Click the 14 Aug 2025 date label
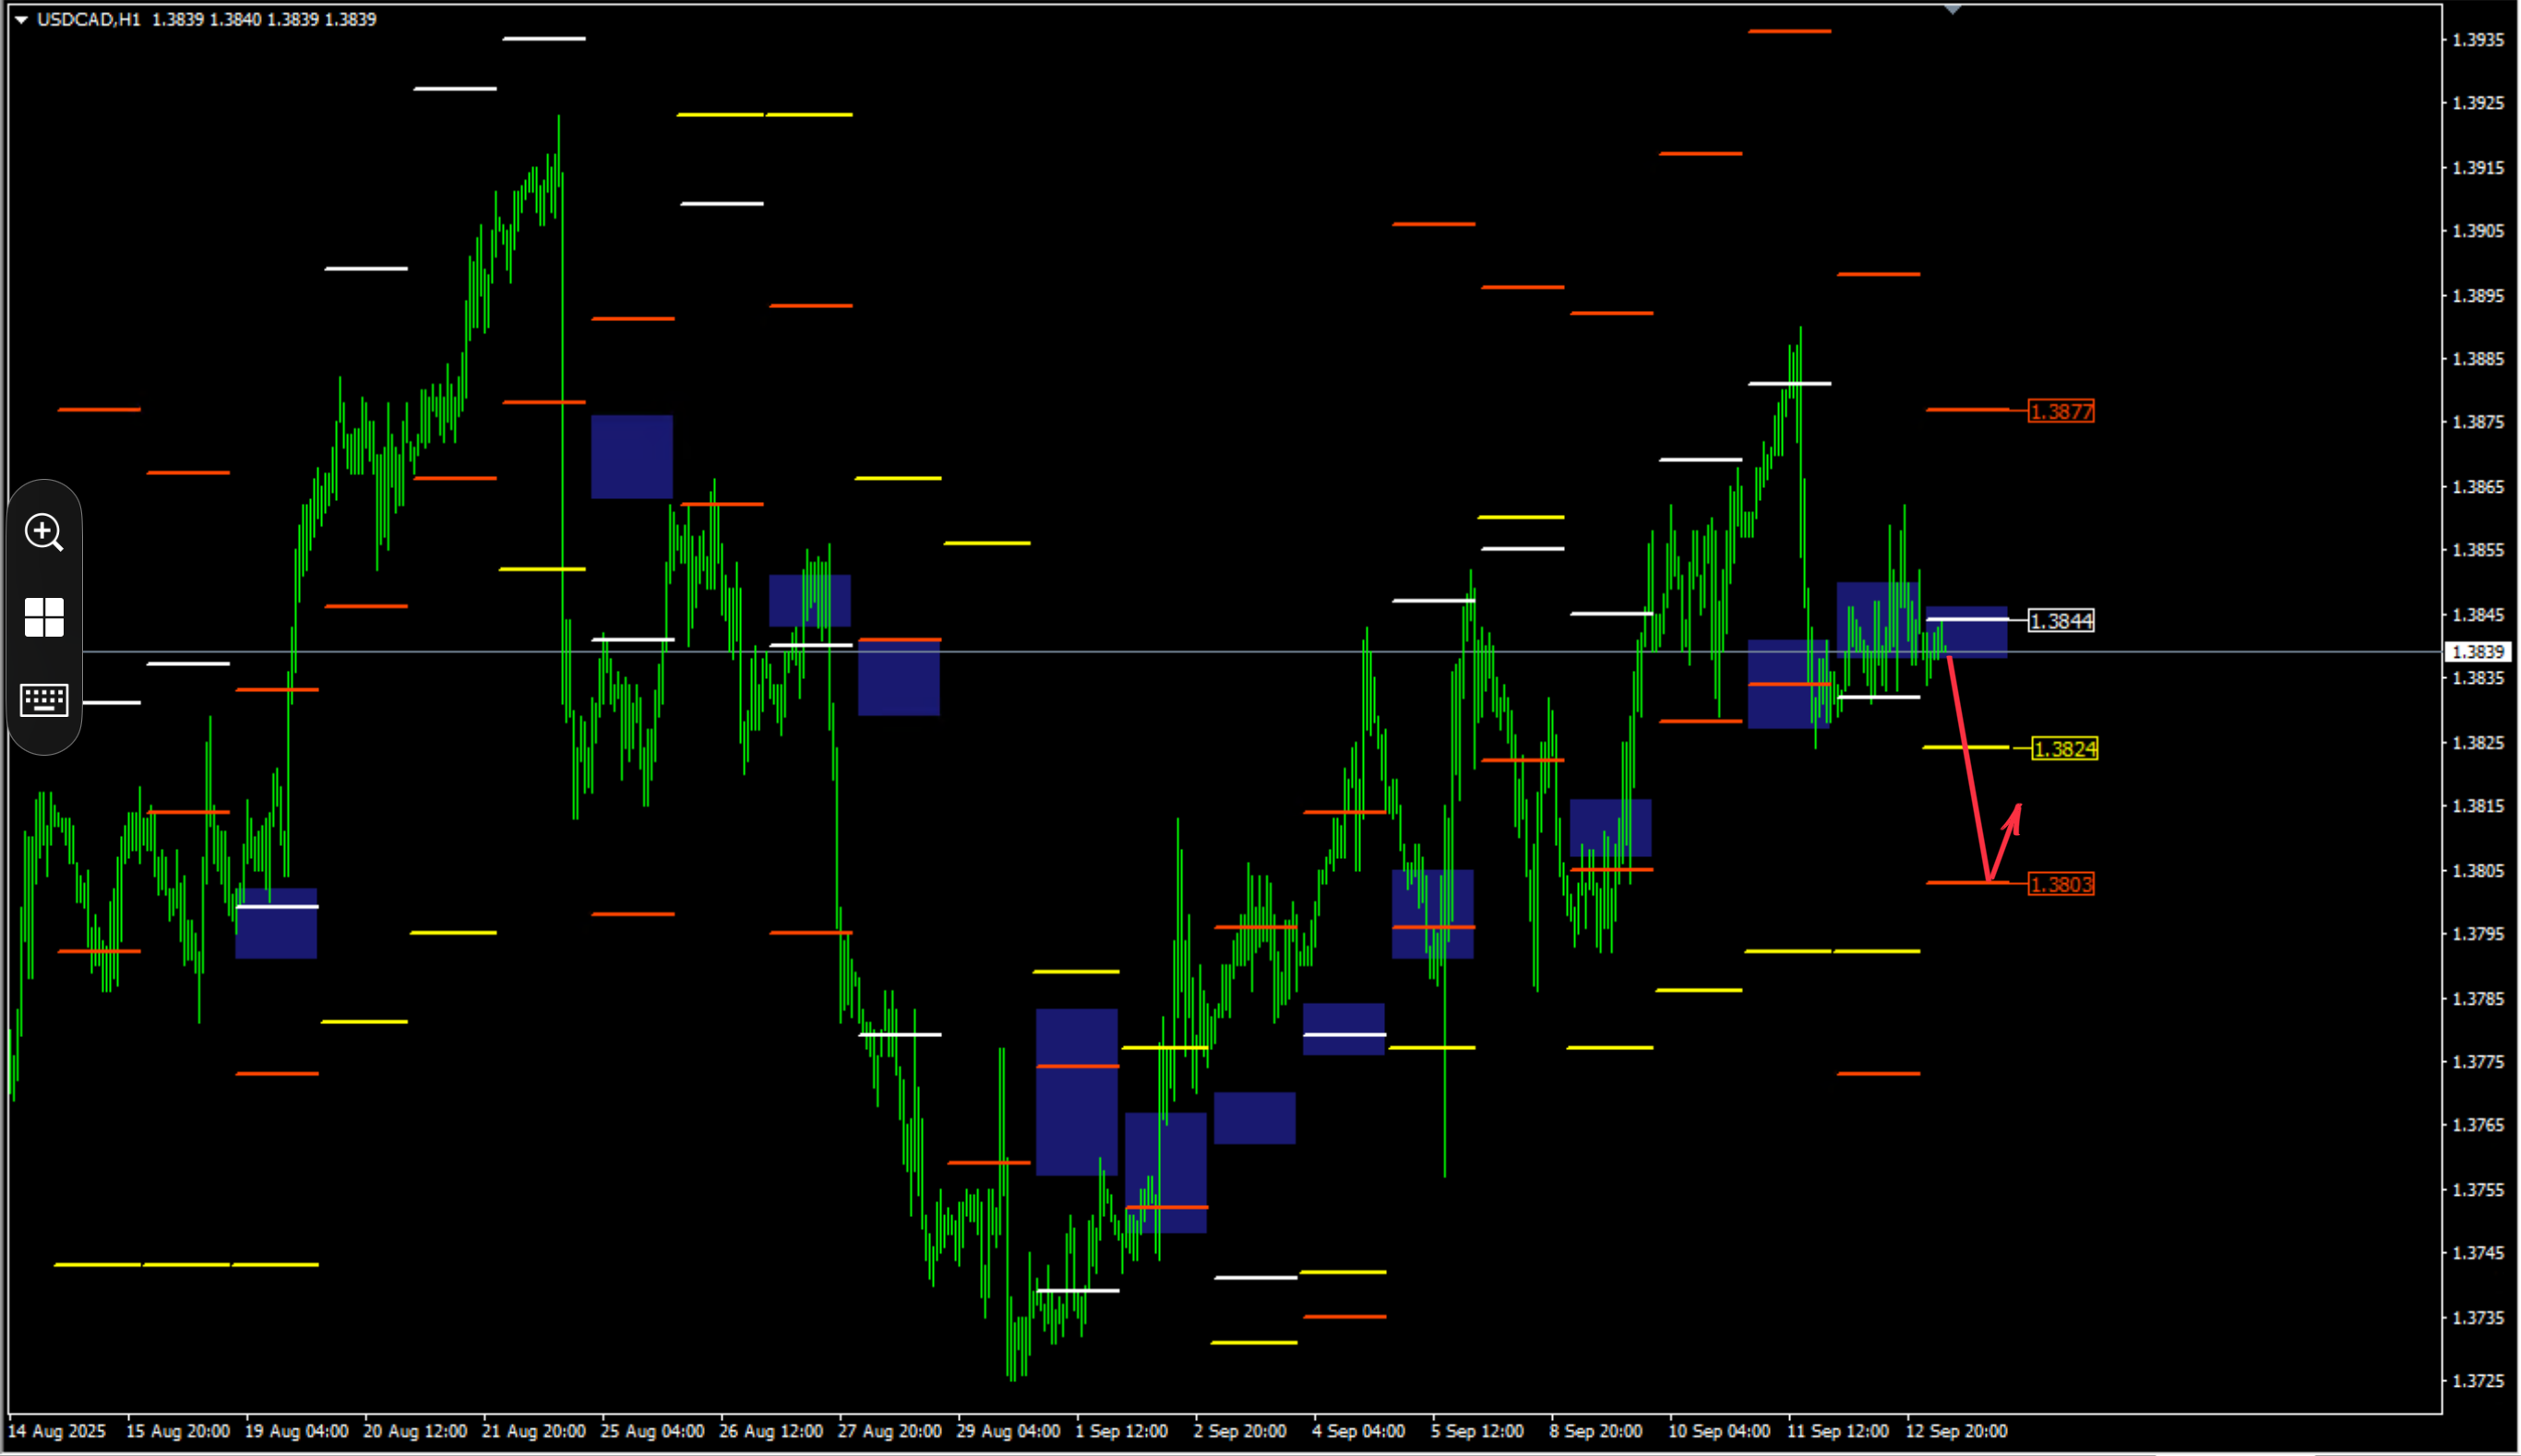This screenshot has height=1456, width=2521. click(56, 1431)
